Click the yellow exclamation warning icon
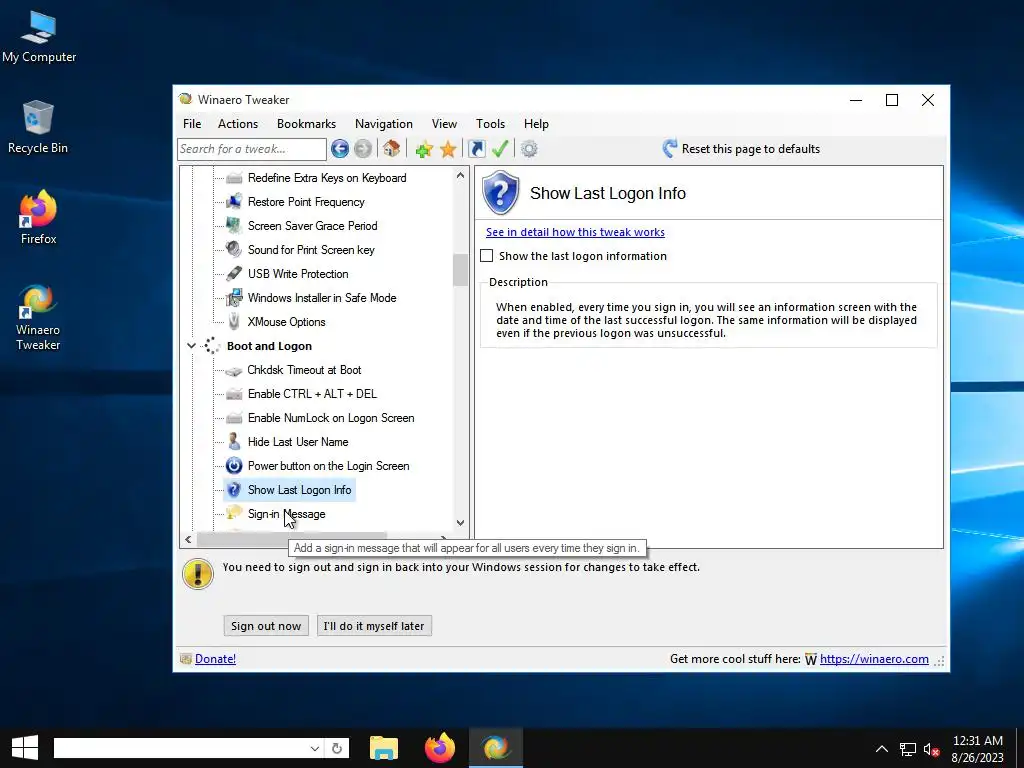This screenshot has height=768, width=1024. 197,574
